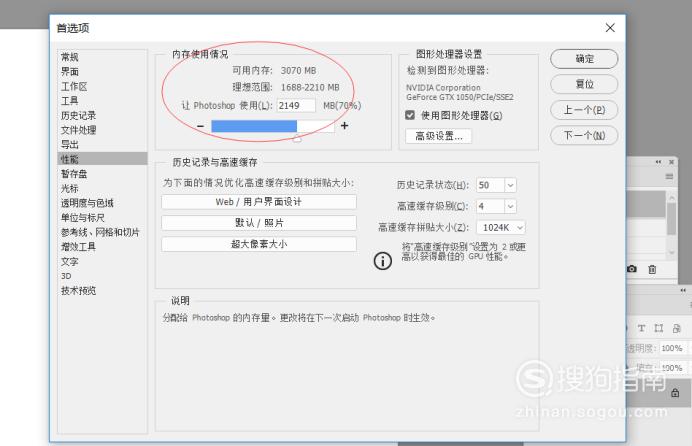Select 透明度与色域 category
The height and width of the screenshot is (446, 692).
[87, 203]
